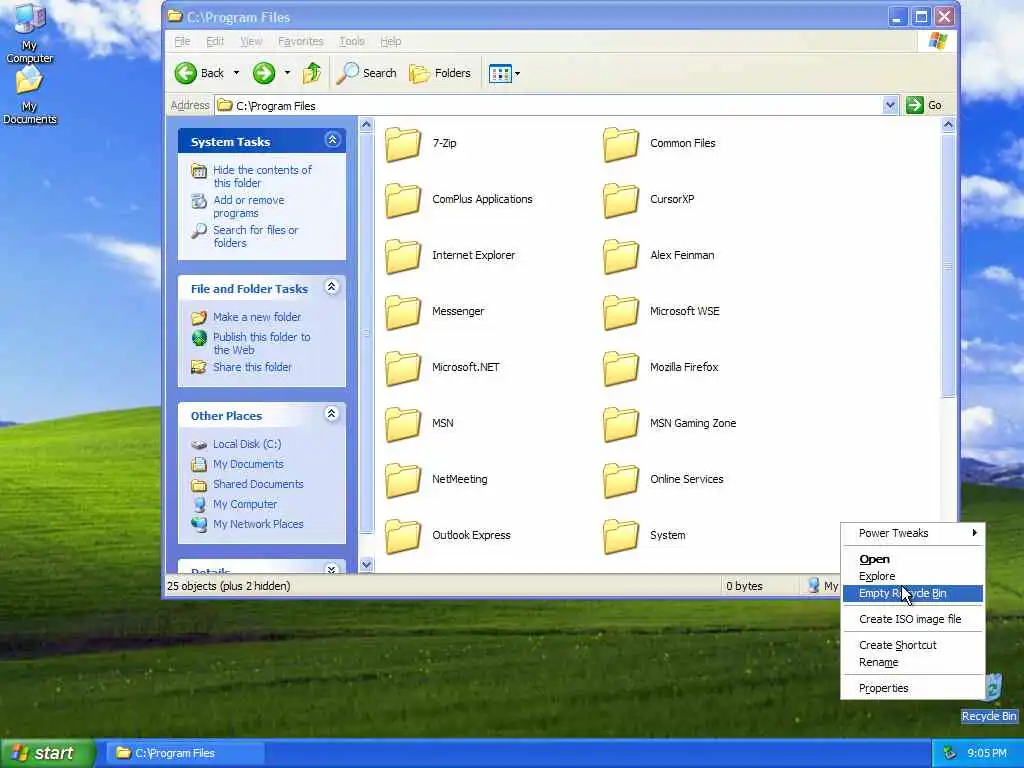
Task: Select the MSN folder icon
Action: [x=403, y=424]
